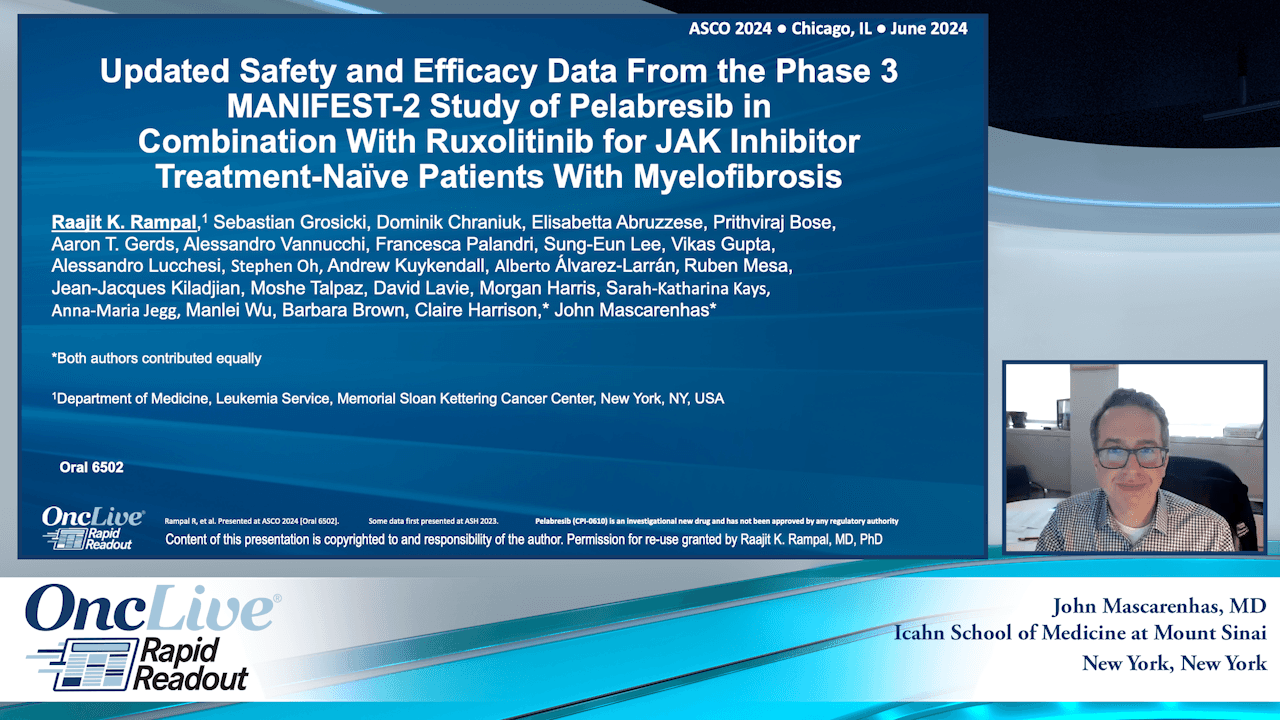
Task: Click author name 'Alessandro Lucchesi'
Action: (137, 266)
